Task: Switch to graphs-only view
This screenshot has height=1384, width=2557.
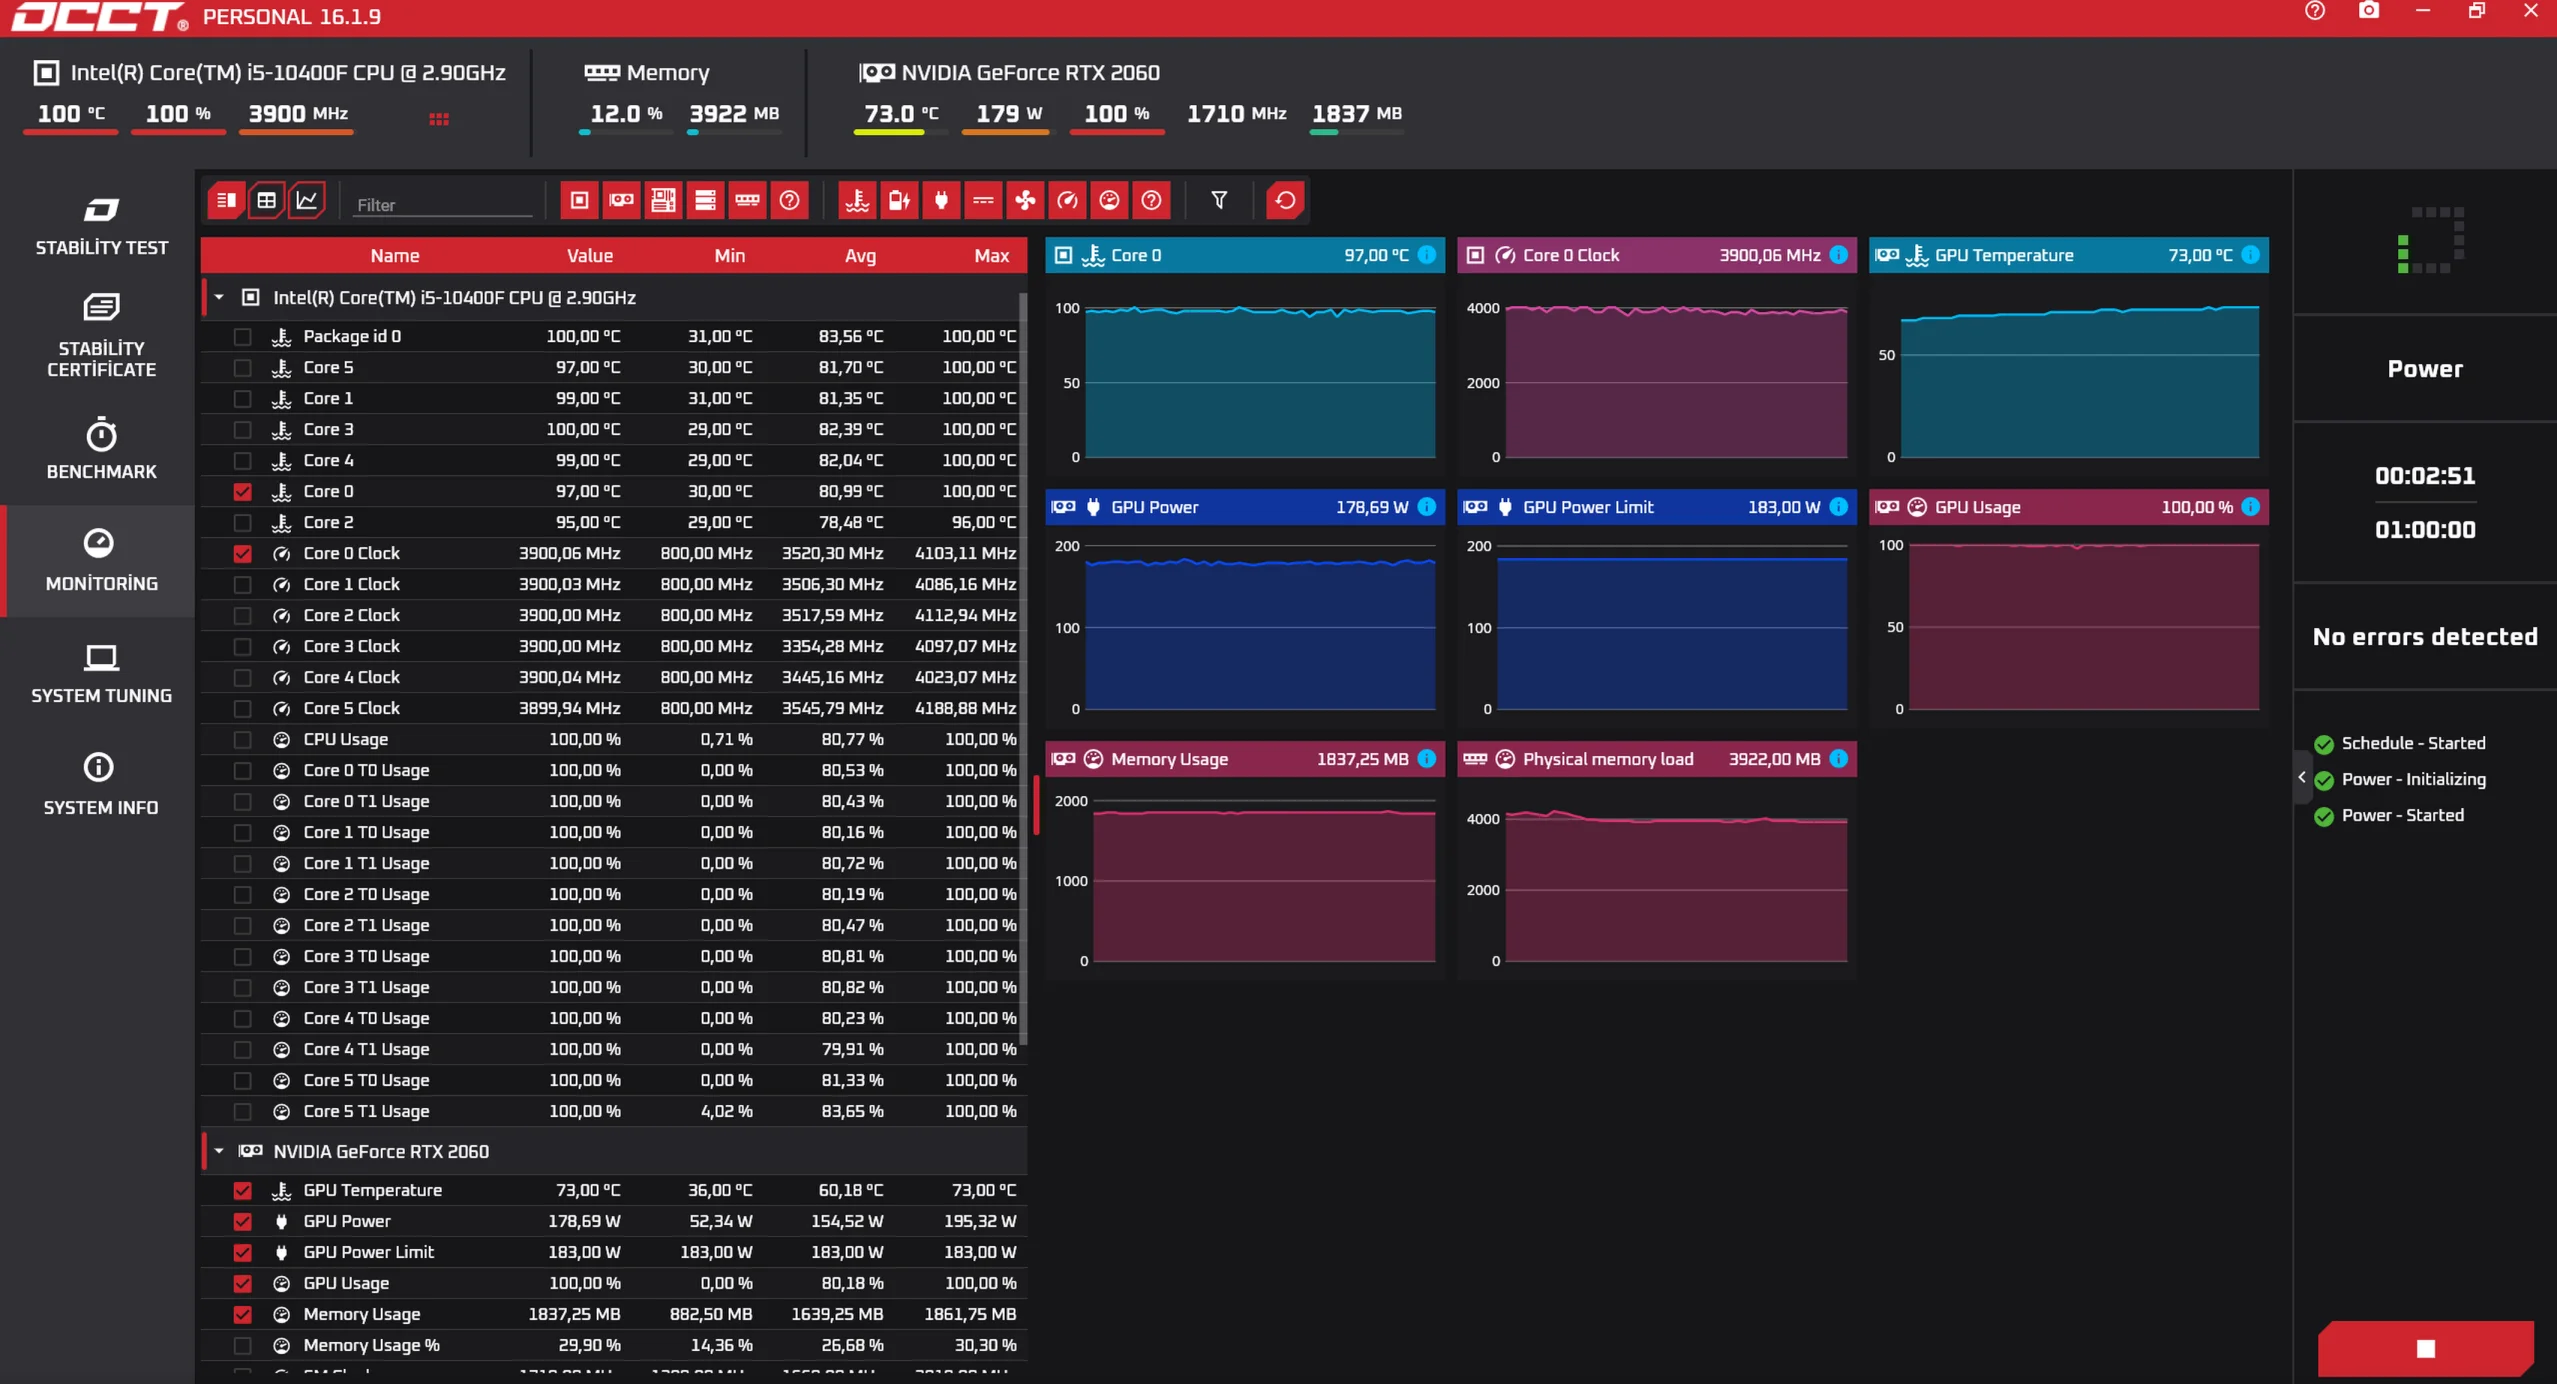Action: pos(306,201)
